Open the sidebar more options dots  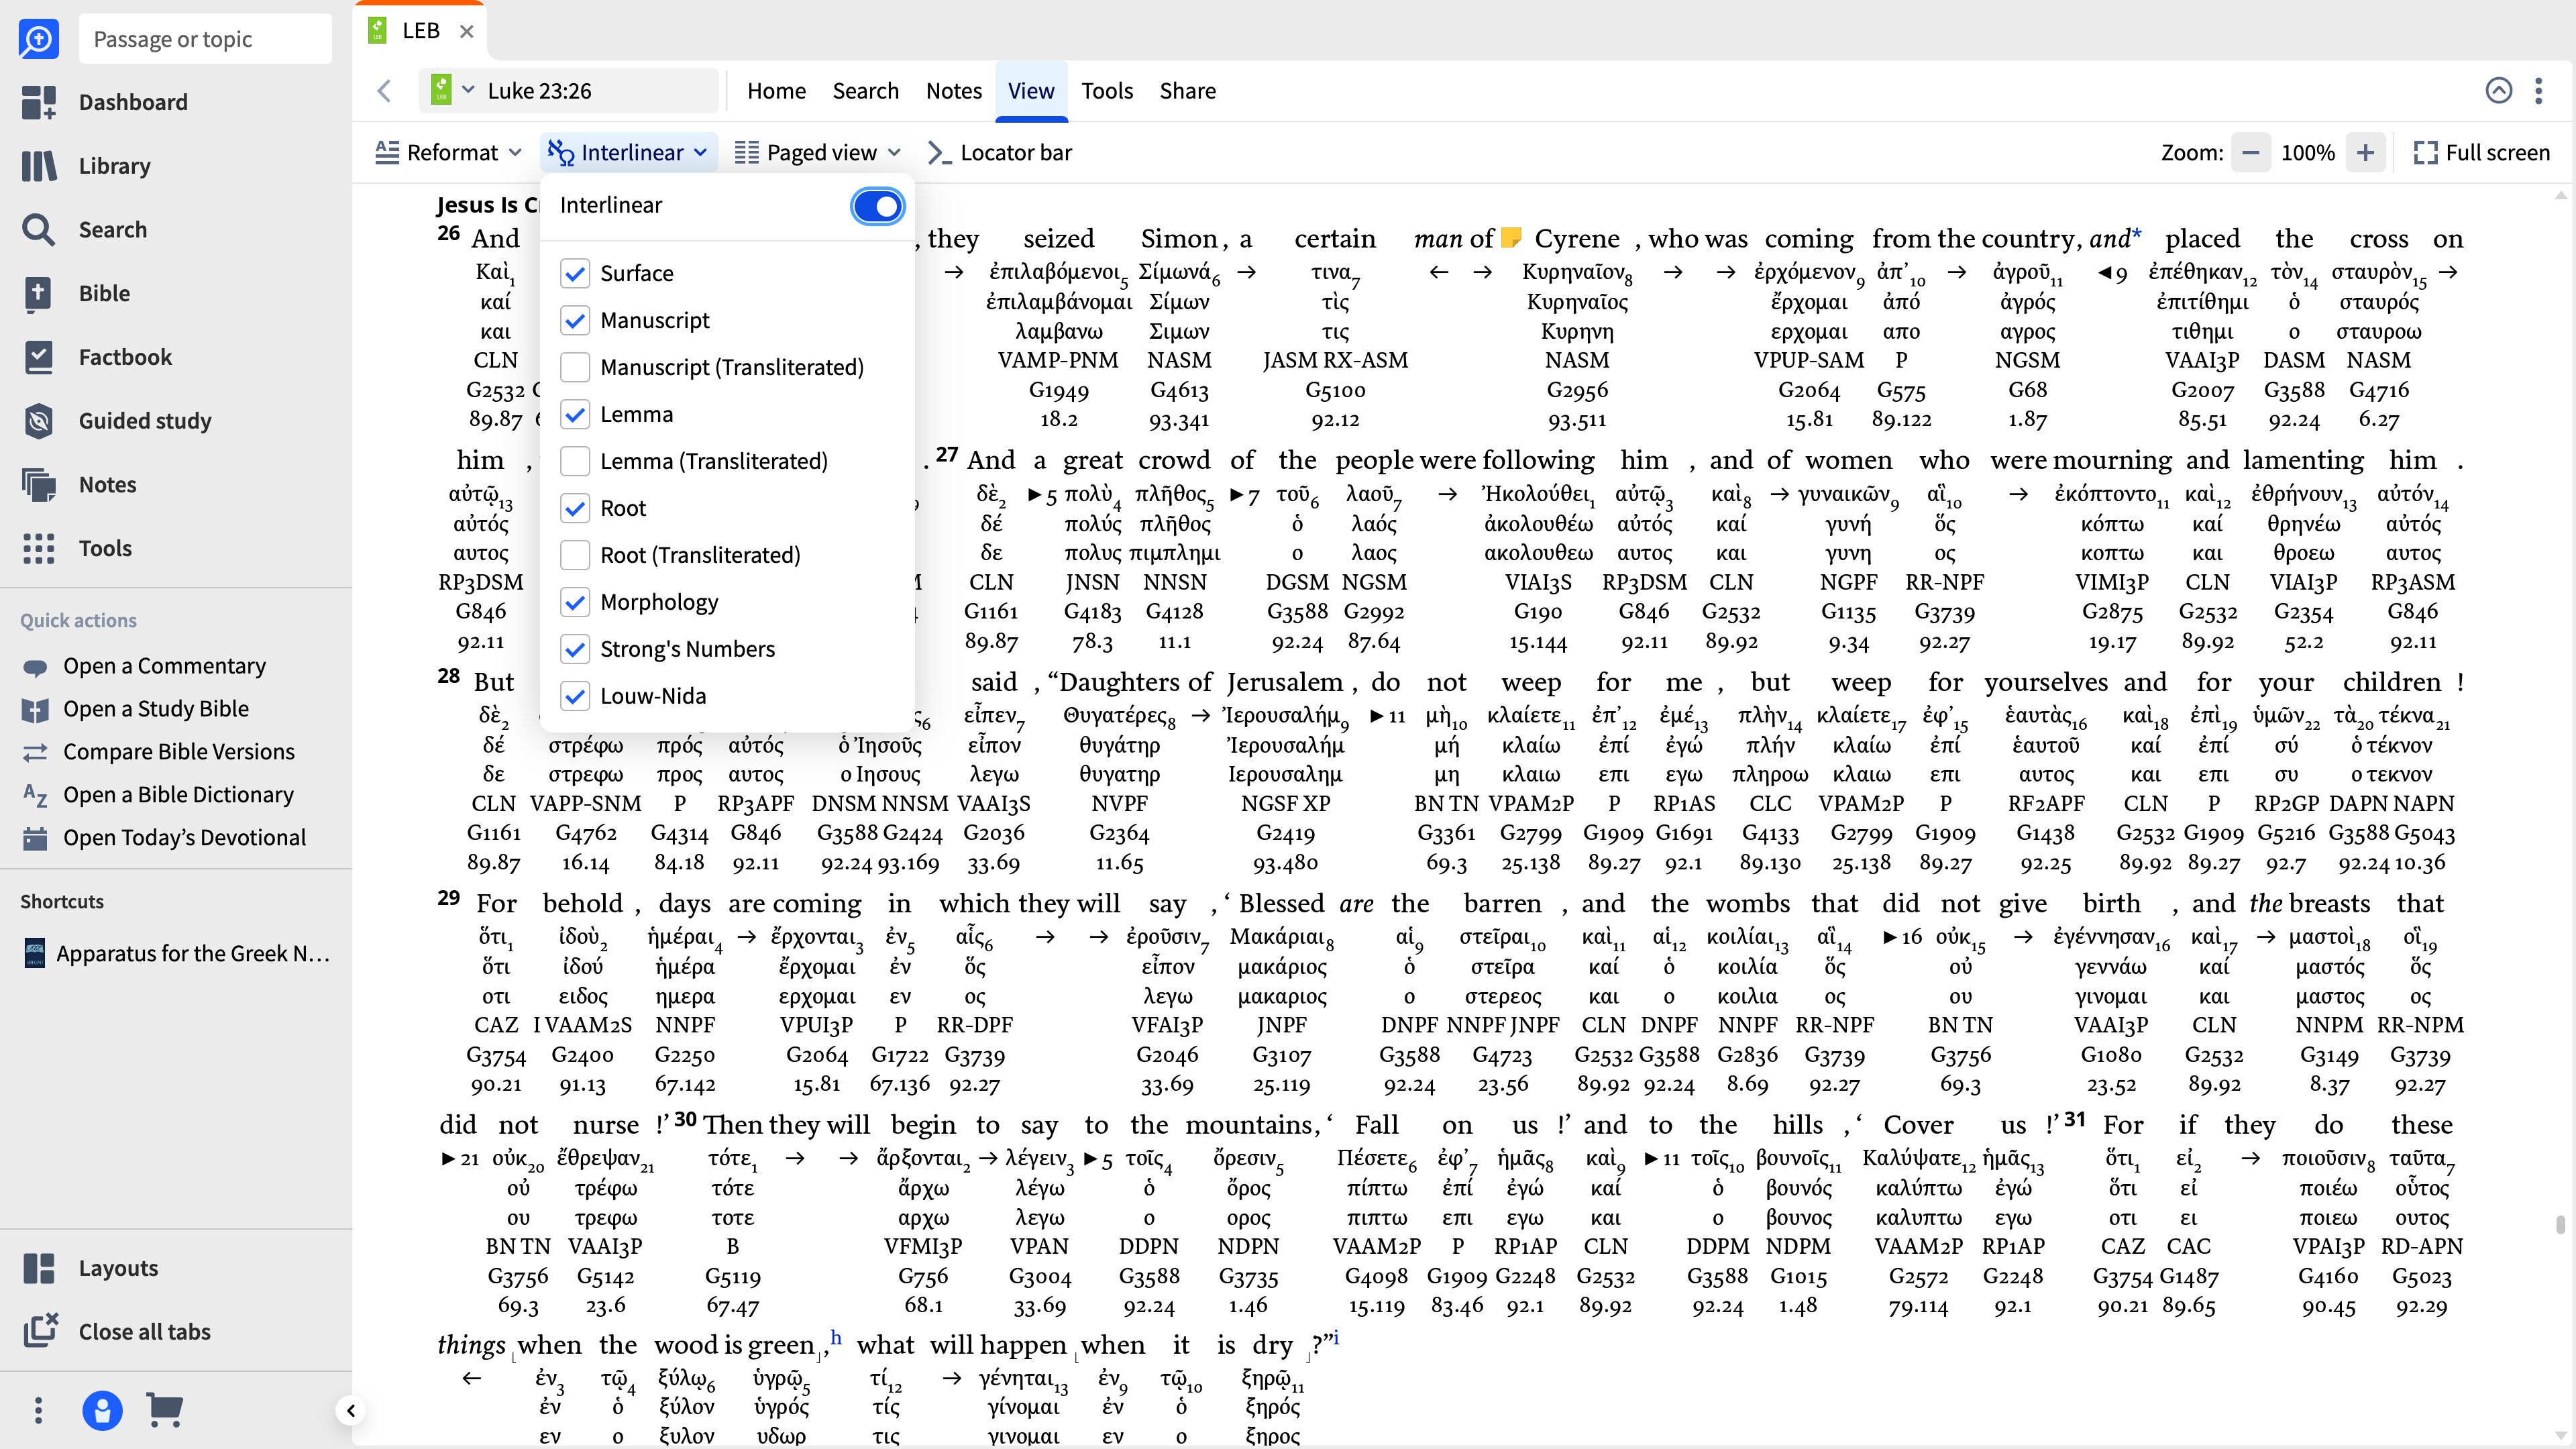38,1410
